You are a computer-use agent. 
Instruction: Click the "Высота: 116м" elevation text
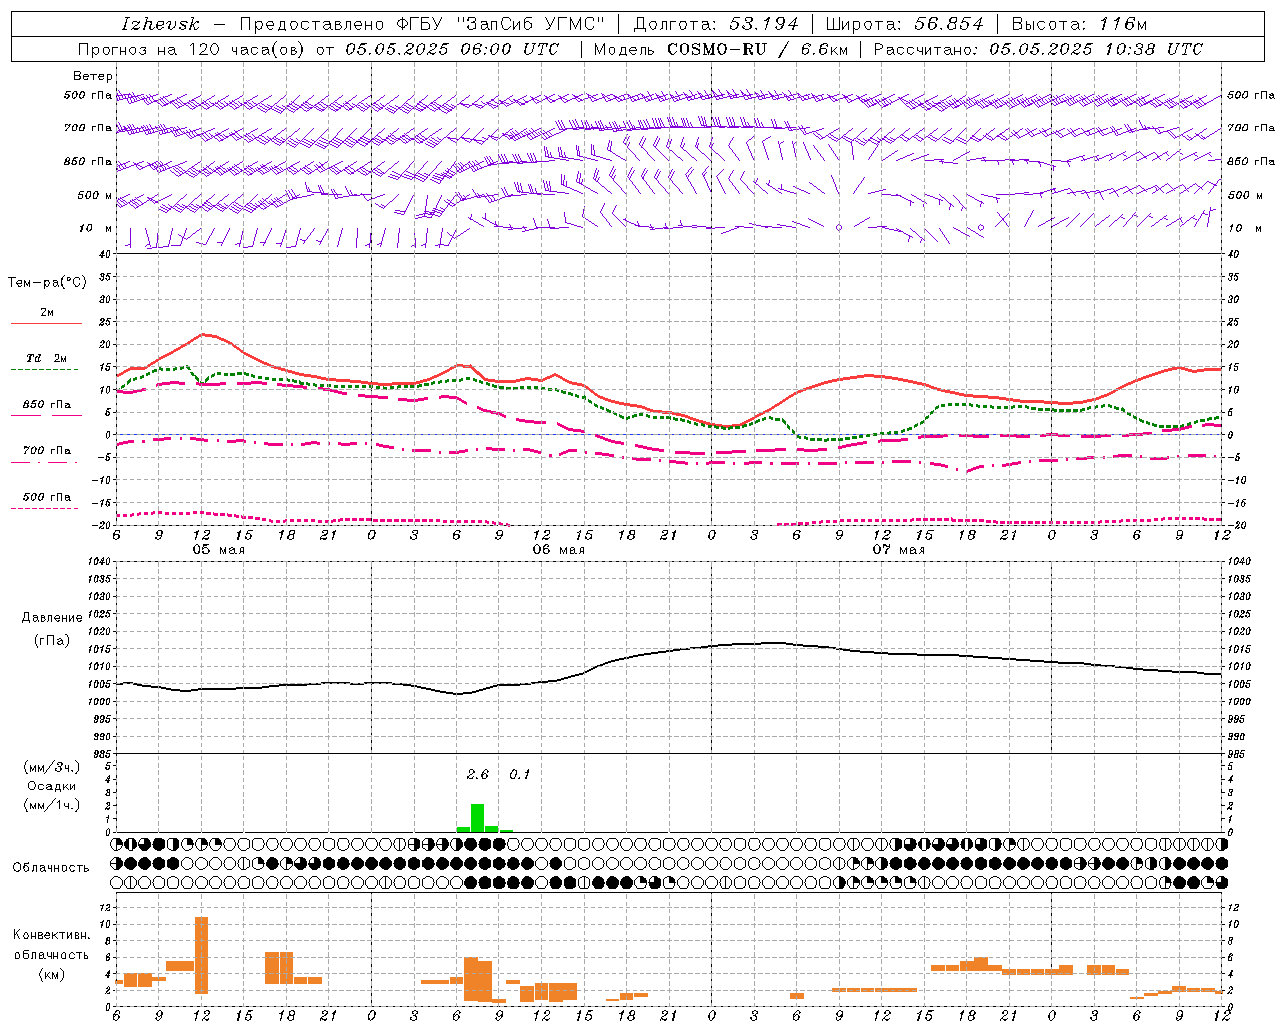[1079, 24]
